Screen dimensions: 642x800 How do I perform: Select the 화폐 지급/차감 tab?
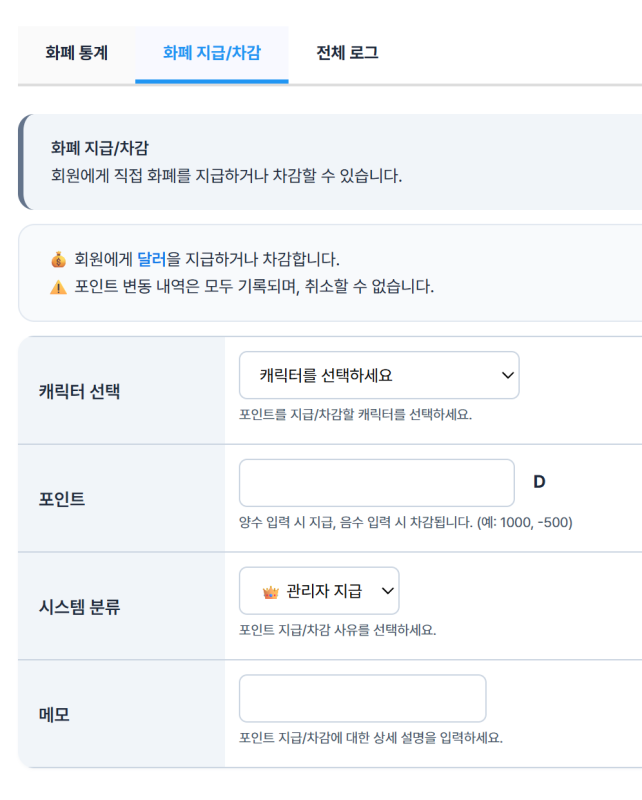point(211,53)
